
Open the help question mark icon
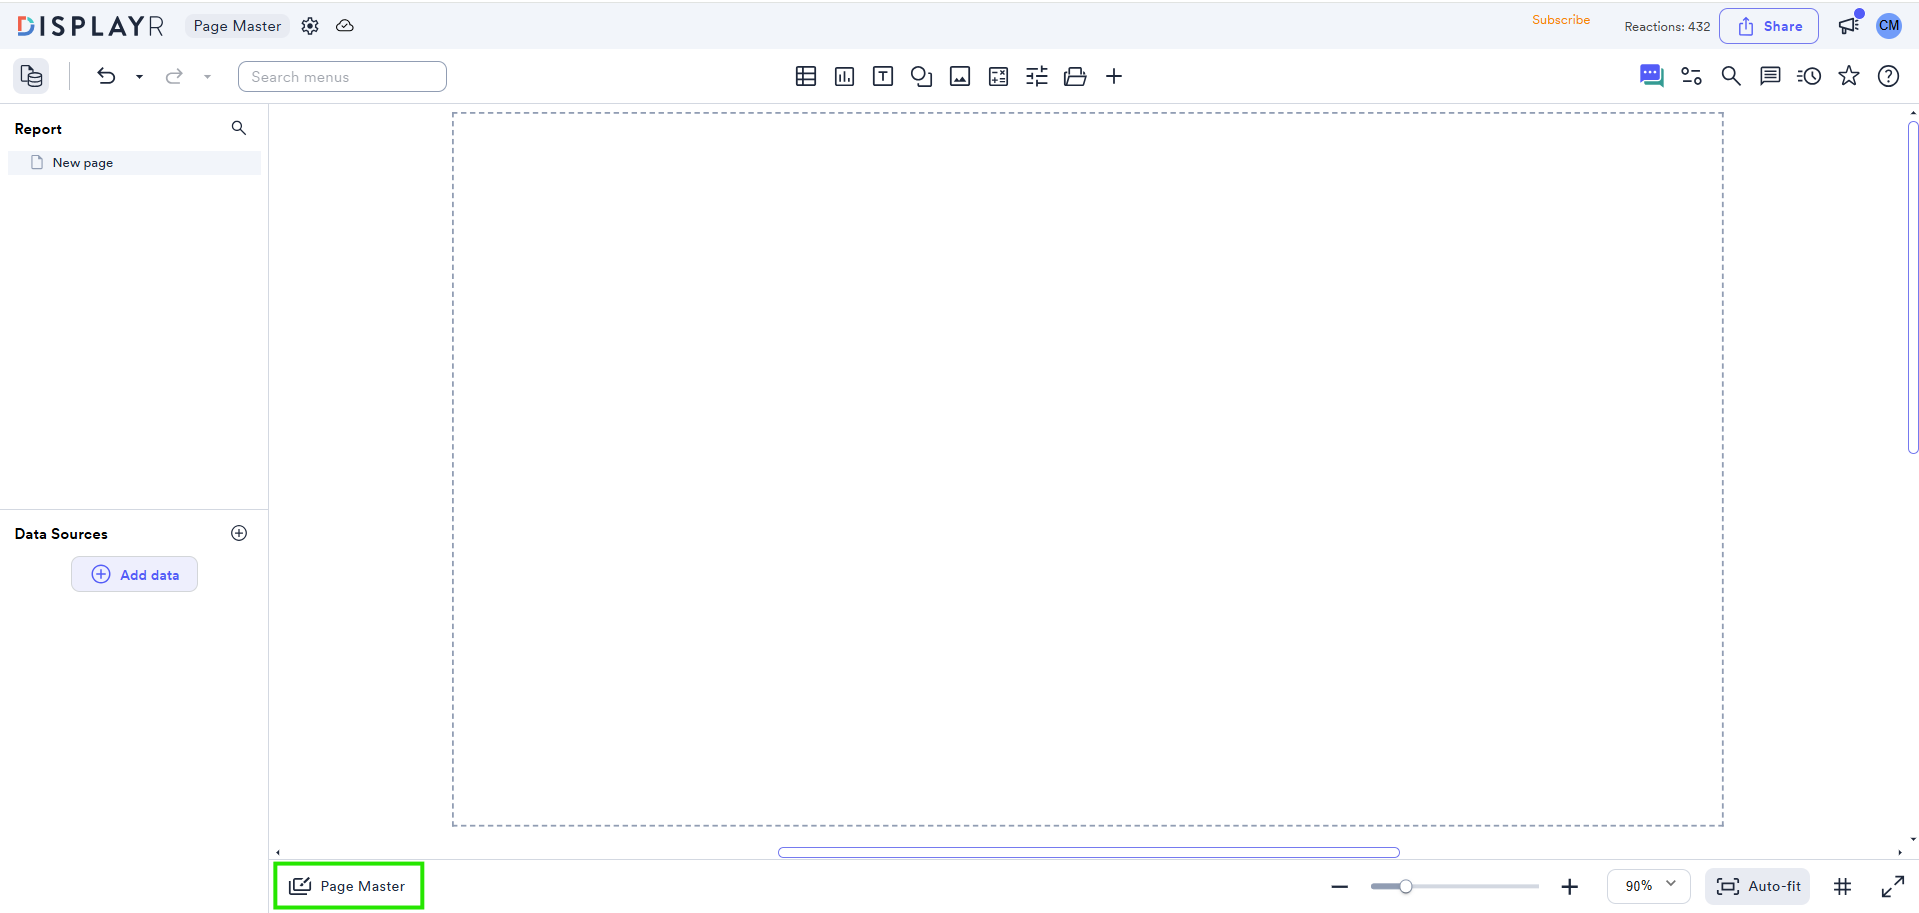pyautogui.click(x=1888, y=76)
